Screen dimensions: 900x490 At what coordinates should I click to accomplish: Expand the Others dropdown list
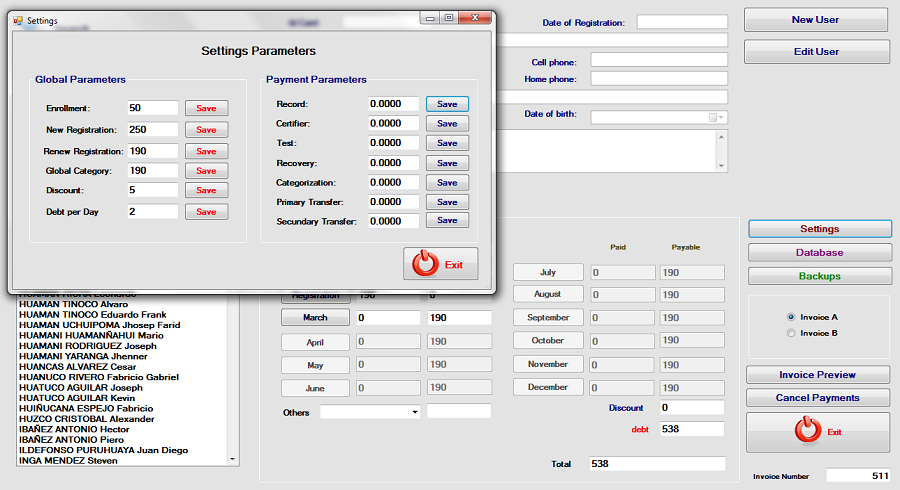click(414, 411)
